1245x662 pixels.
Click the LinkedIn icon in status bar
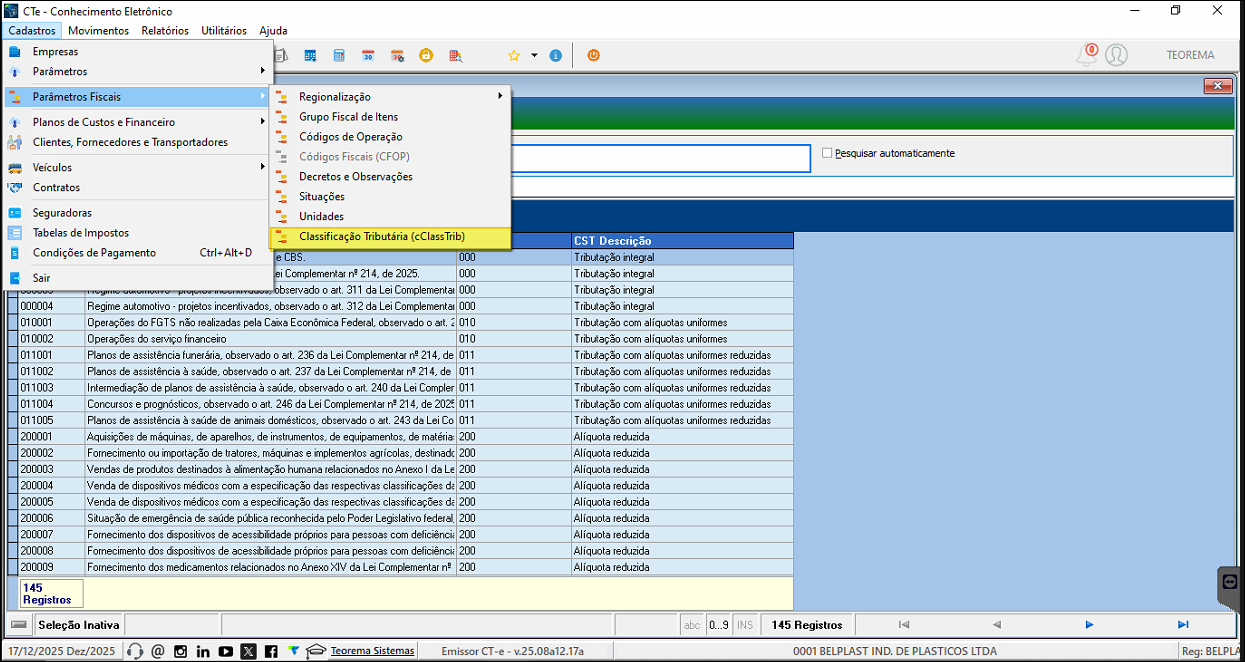[203, 652]
